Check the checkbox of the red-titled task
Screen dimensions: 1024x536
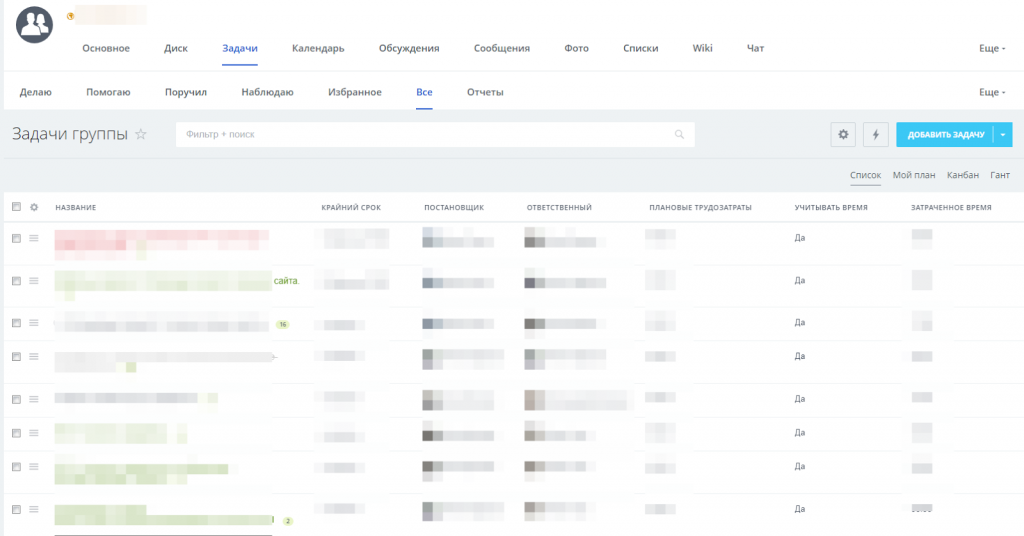click(16, 238)
